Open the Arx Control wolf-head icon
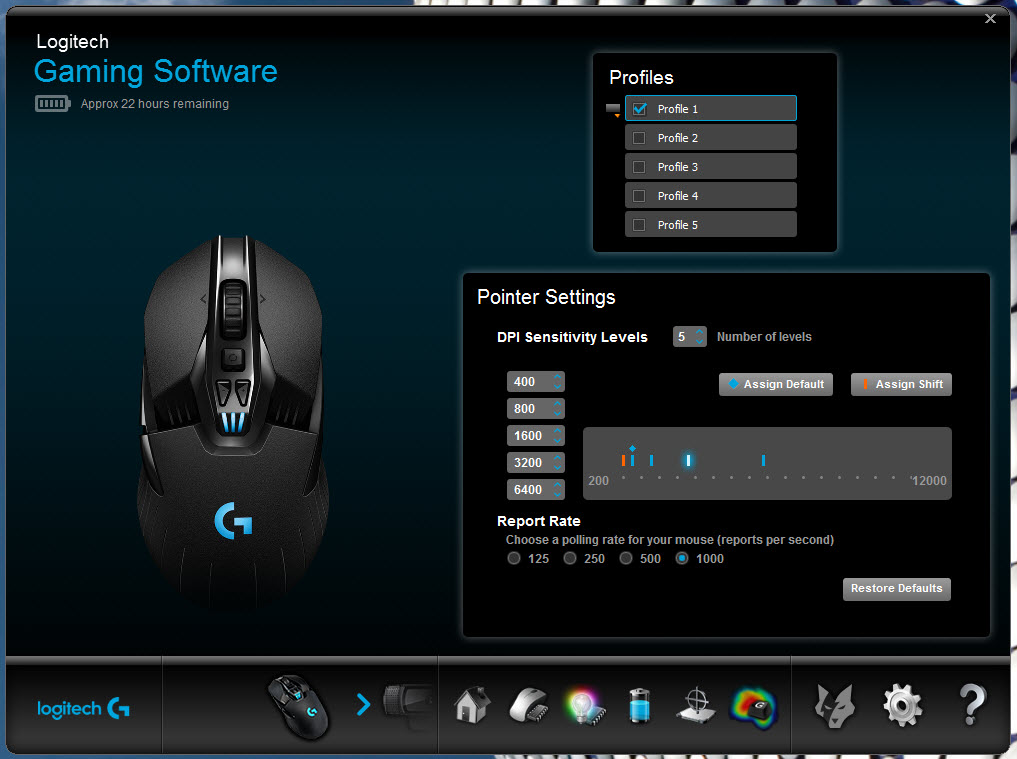Image resolution: width=1017 pixels, height=759 pixels. tap(834, 706)
